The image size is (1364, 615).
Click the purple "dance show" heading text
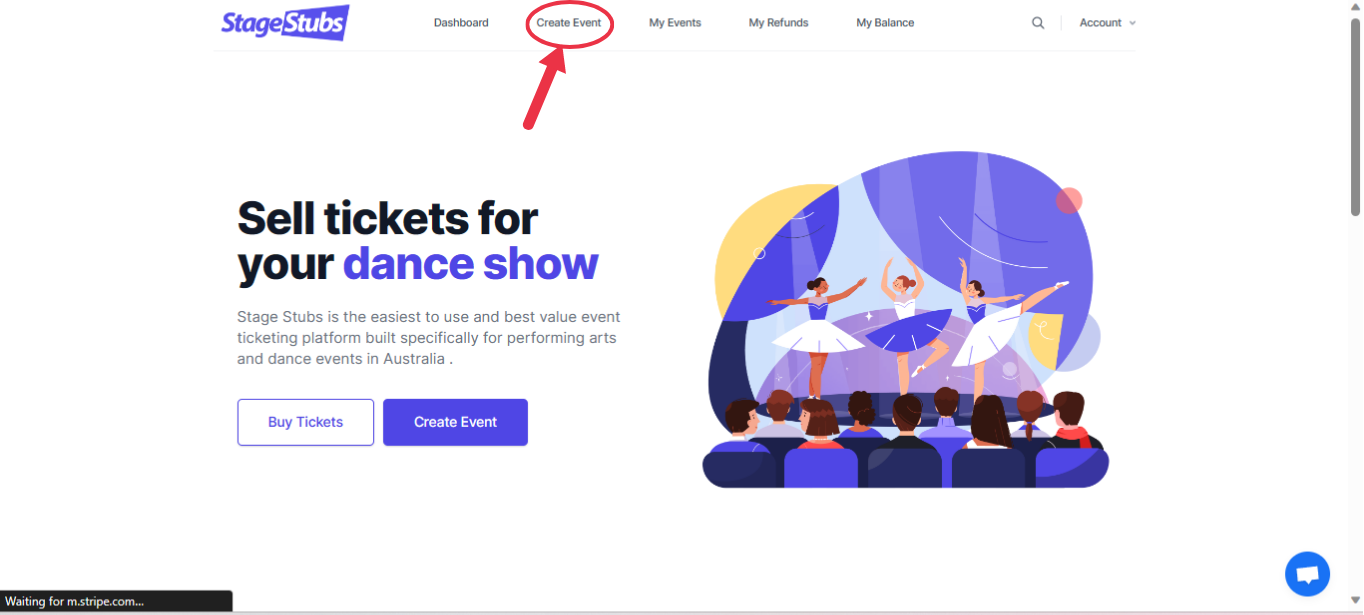[470, 264]
